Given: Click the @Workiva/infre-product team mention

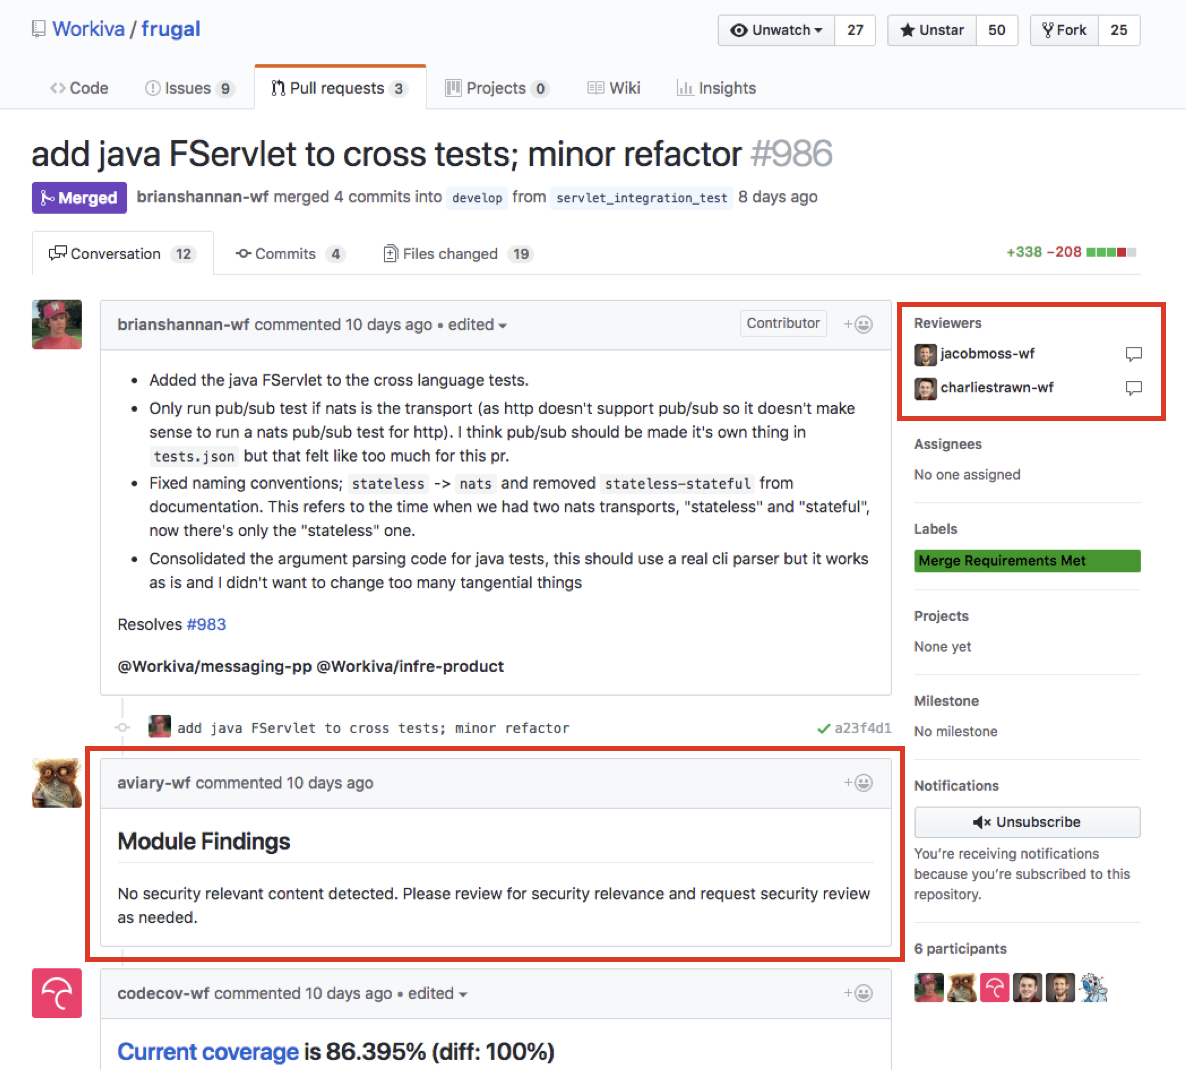Looking at the screenshot, I should (x=410, y=667).
